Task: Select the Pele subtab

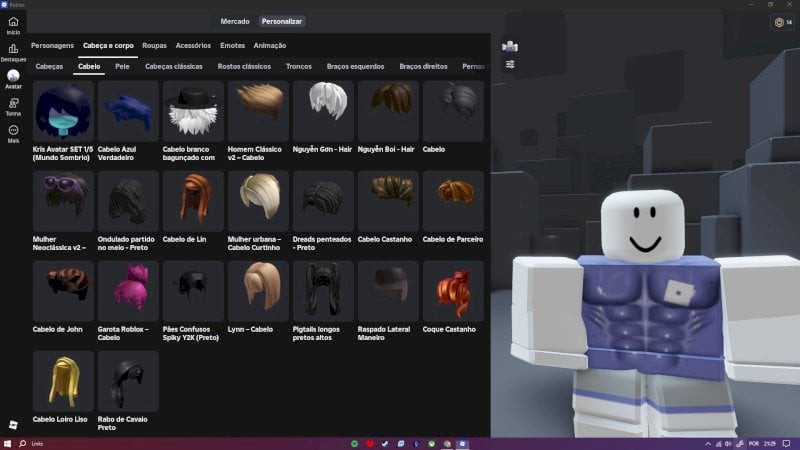Action: tap(122, 66)
